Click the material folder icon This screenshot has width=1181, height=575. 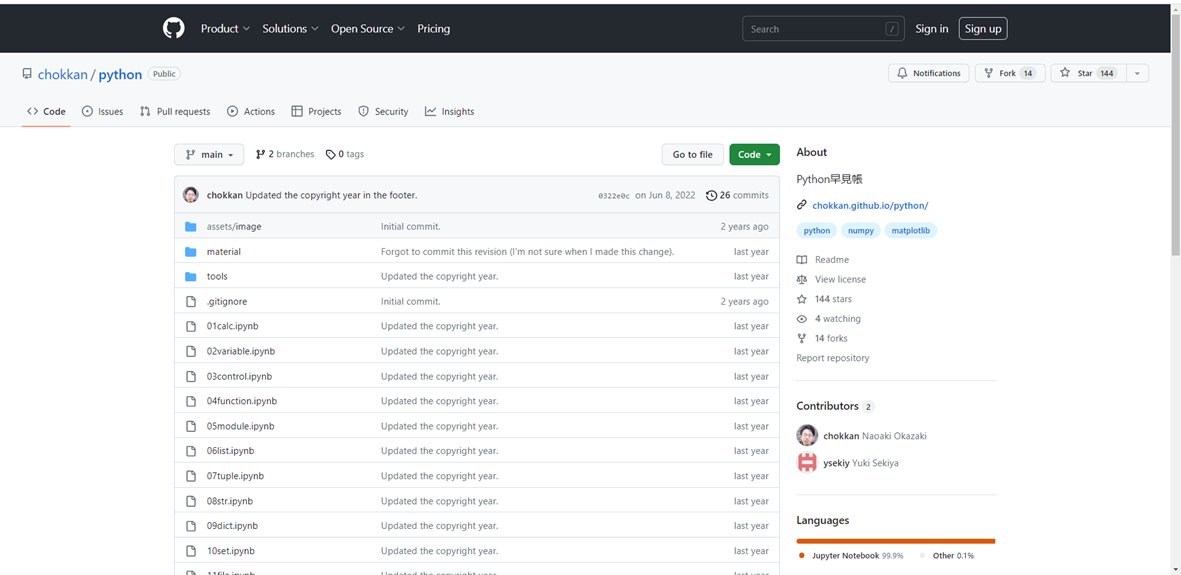191,252
